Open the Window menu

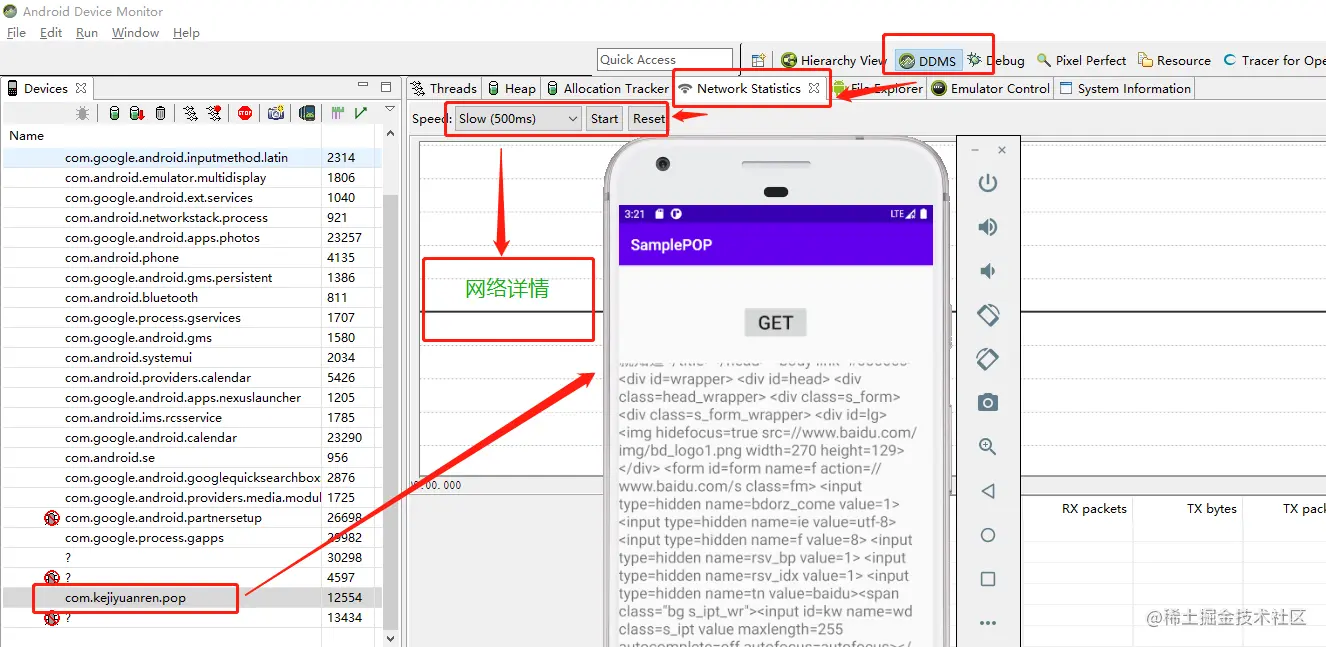[135, 32]
